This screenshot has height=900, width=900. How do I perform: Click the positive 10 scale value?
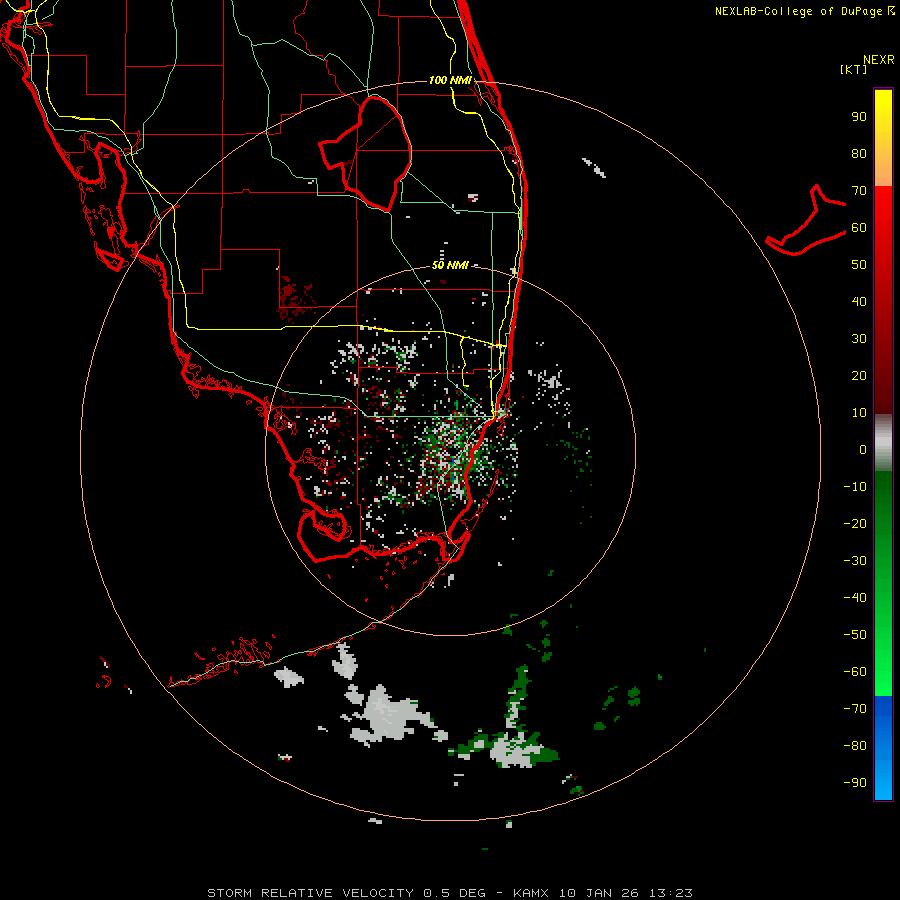859,413
